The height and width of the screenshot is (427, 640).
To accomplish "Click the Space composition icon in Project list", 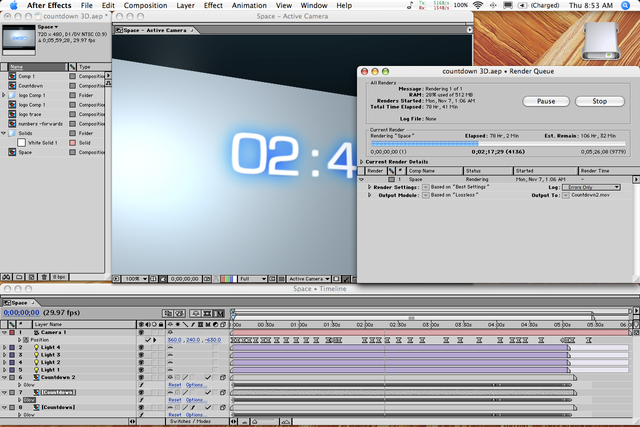I will point(13,152).
